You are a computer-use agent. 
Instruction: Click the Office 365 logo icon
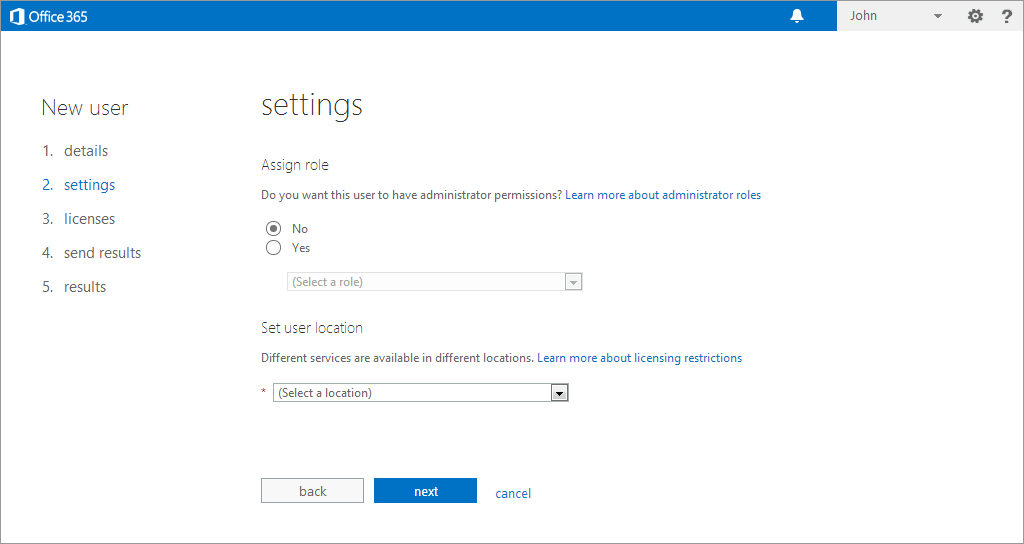pyautogui.click(x=18, y=16)
